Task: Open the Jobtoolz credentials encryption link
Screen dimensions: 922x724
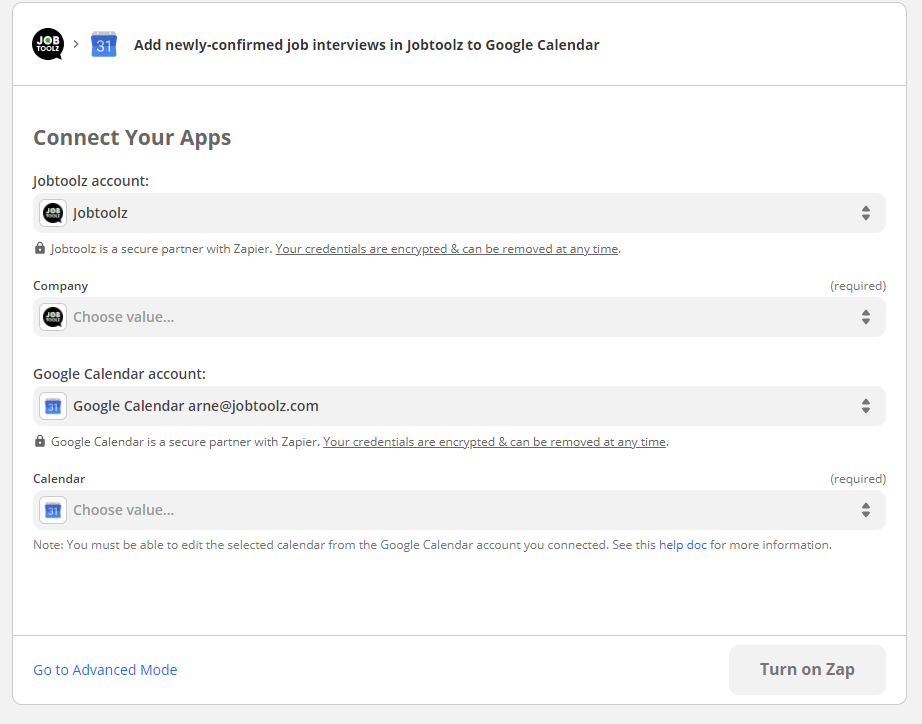Action: point(446,249)
